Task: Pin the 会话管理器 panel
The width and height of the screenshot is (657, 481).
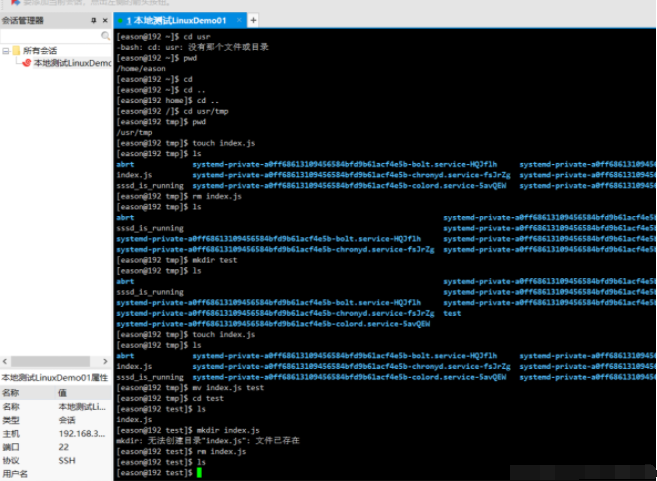Action: (93, 20)
